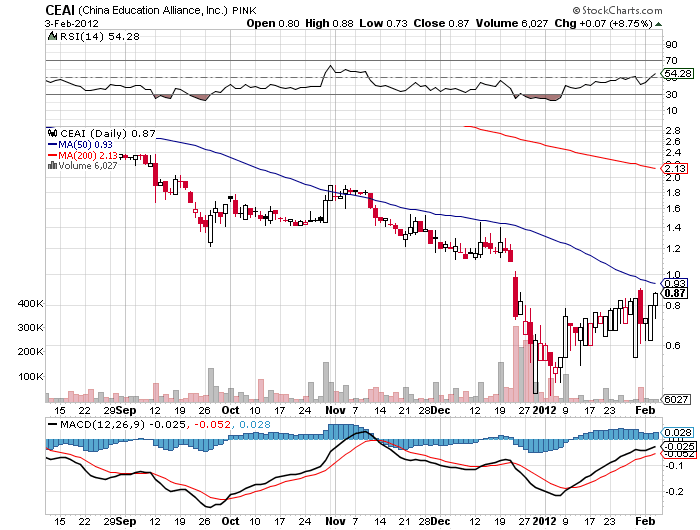Click the 0.6 price axis label

click(673, 345)
